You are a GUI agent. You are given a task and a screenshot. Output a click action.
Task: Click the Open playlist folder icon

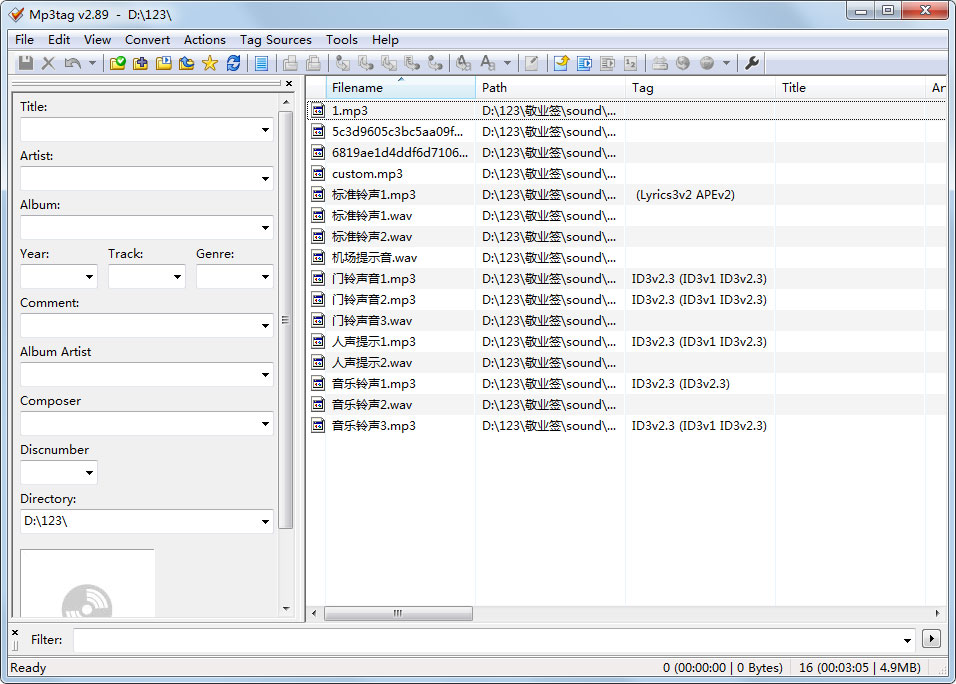tap(163, 63)
